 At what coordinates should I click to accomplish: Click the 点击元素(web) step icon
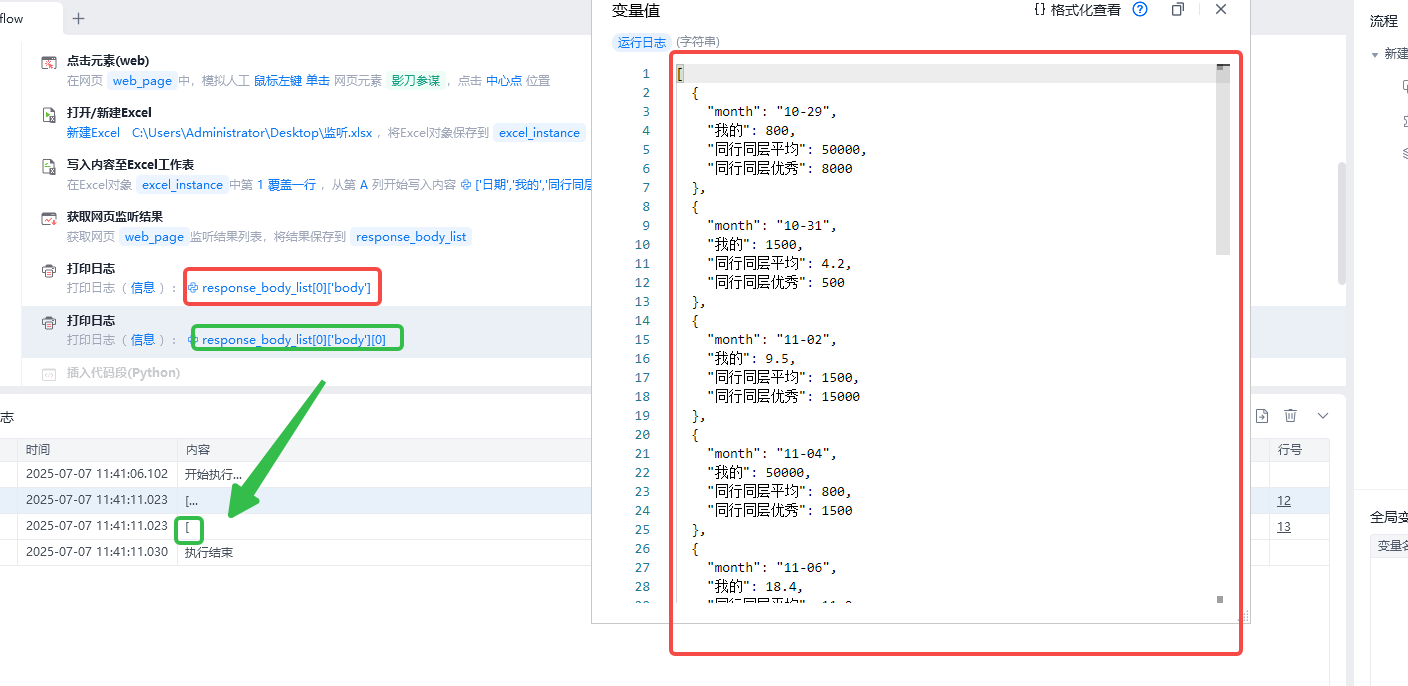(x=48, y=63)
